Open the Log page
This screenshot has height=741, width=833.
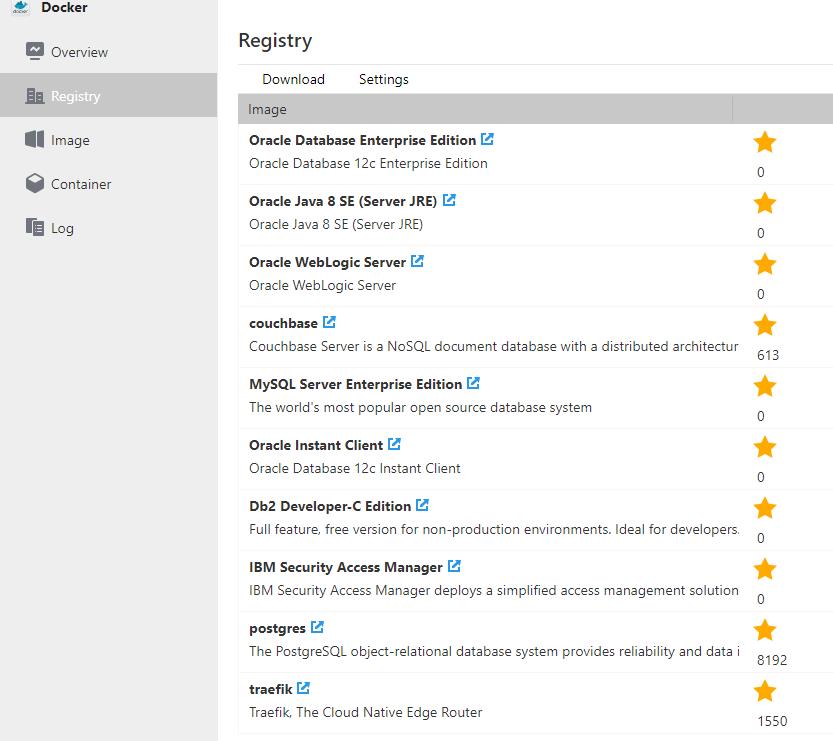[x=62, y=228]
